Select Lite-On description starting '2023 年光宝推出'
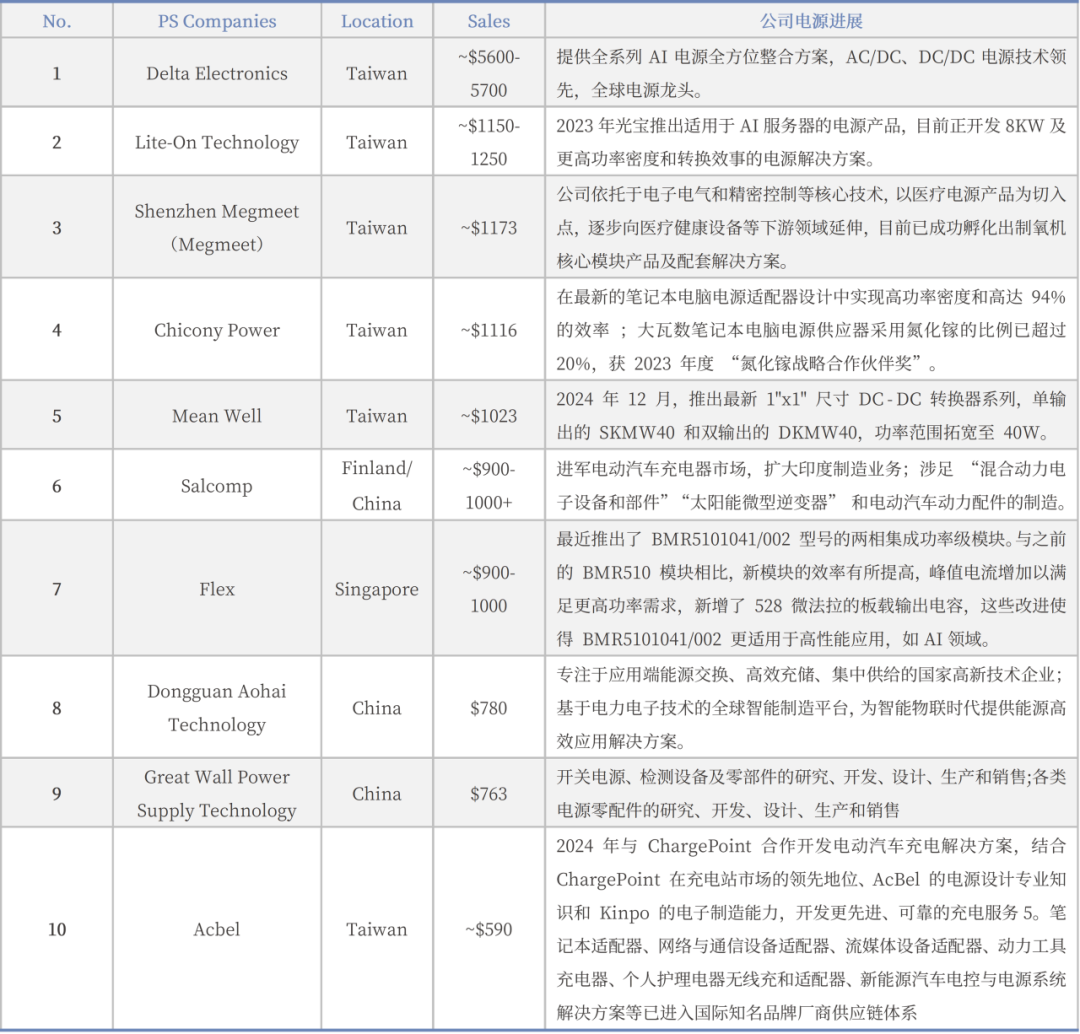The height and width of the screenshot is (1034, 1080). click(811, 142)
